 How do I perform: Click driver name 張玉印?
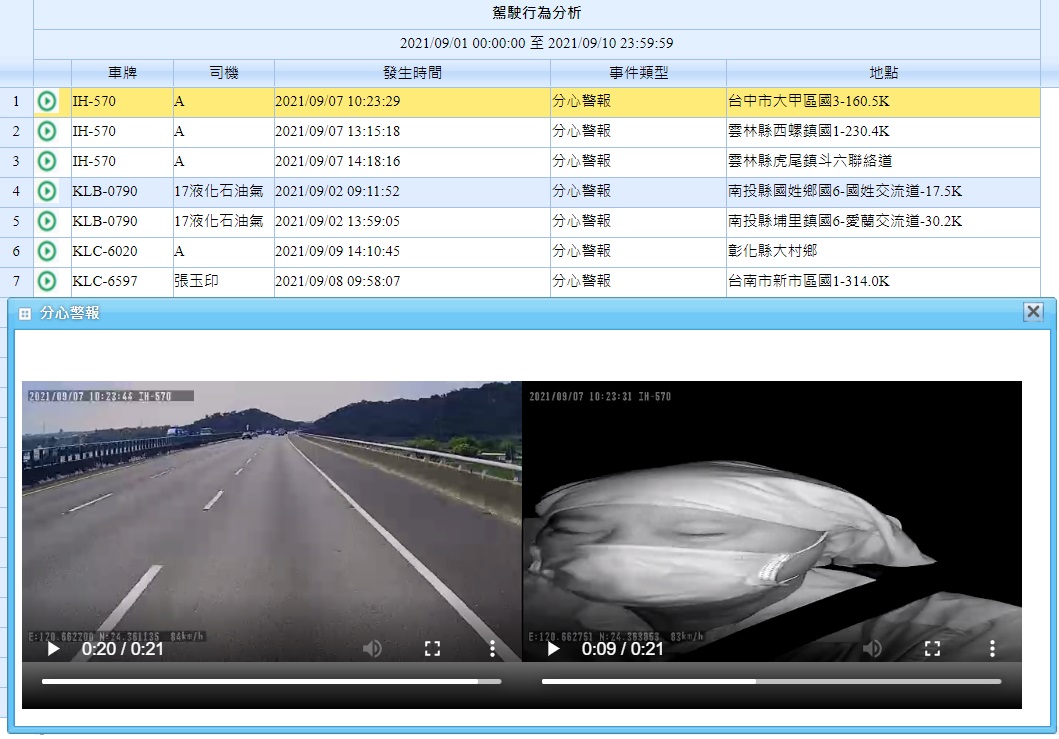[x=196, y=280]
